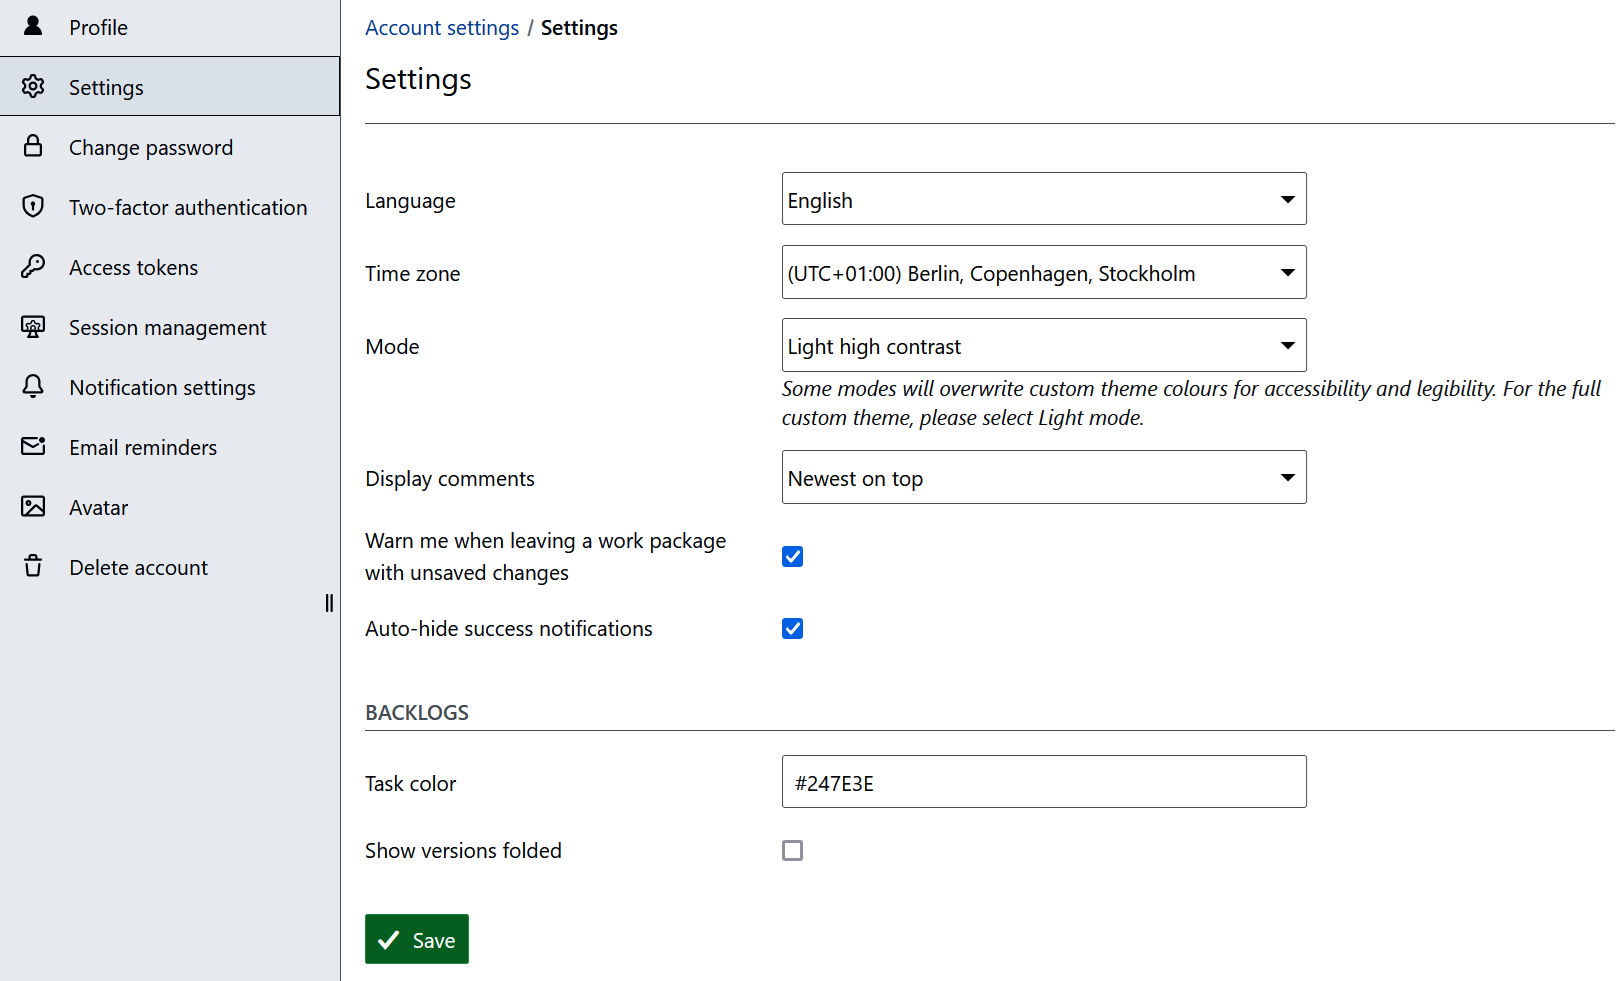Open the Change password page
The image size is (1621, 981).
tap(170, 147)
